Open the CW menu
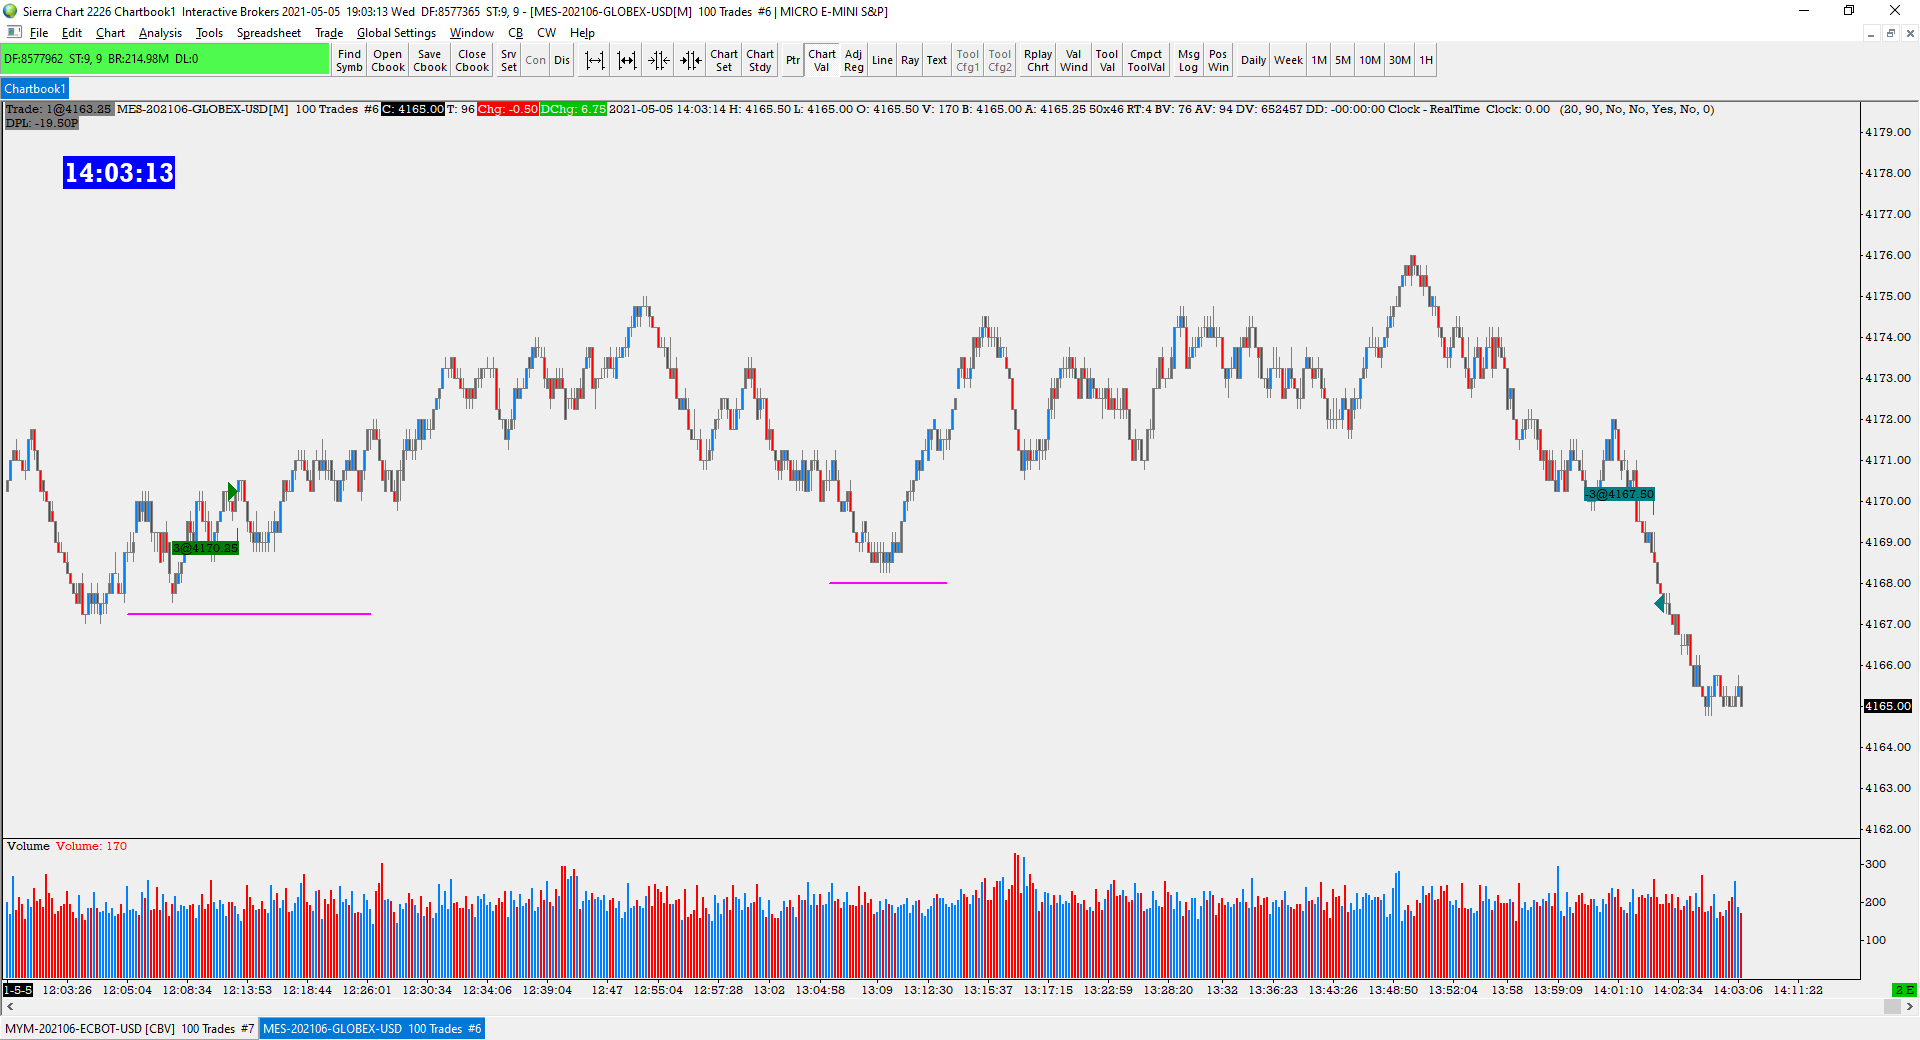1920x1040 pixels. coord(546,33)
